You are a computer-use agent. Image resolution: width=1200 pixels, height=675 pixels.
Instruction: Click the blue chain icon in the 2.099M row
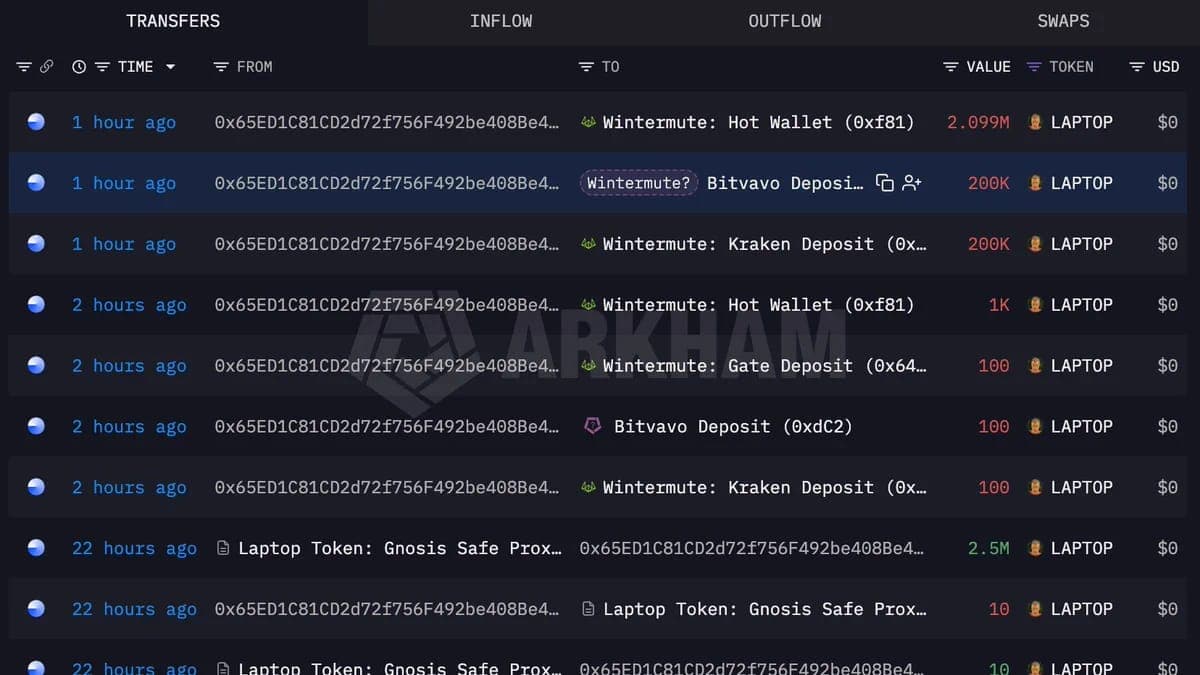coord(36,122)
